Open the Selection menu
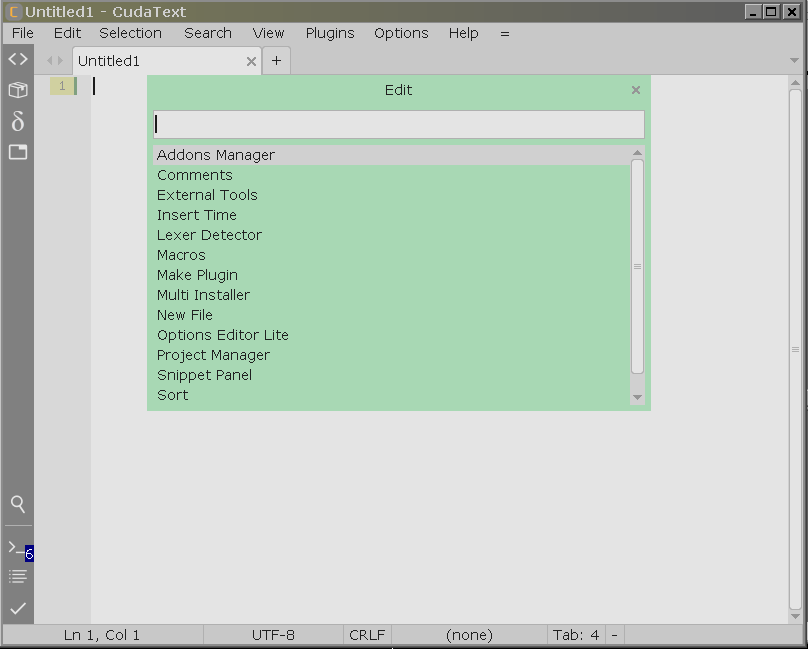The image size is (808, 649). tap(130, 34)
